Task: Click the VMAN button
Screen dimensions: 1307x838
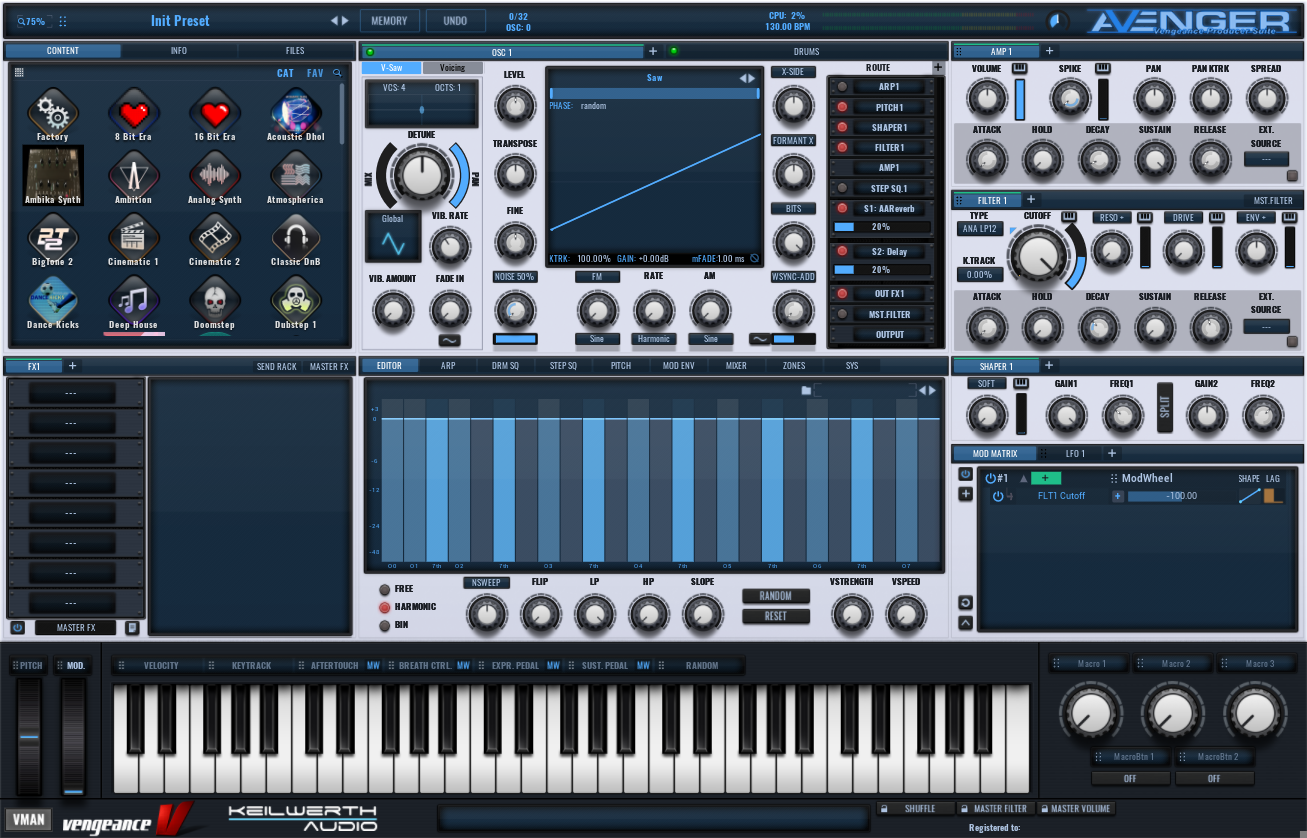Action: [x=29, y=820]
